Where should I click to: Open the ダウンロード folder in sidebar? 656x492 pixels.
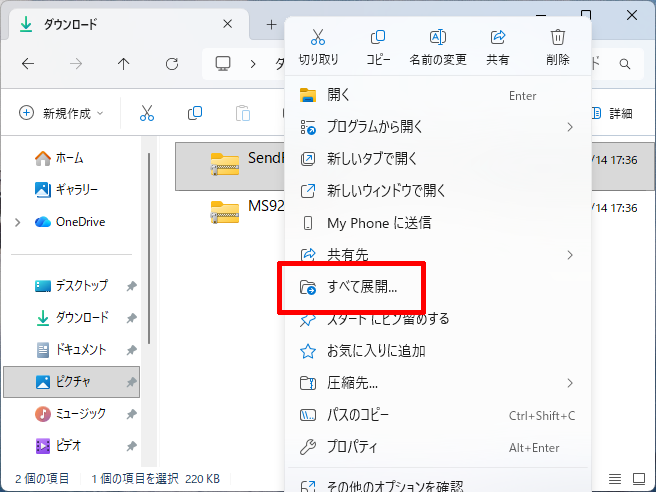(82, 318)
